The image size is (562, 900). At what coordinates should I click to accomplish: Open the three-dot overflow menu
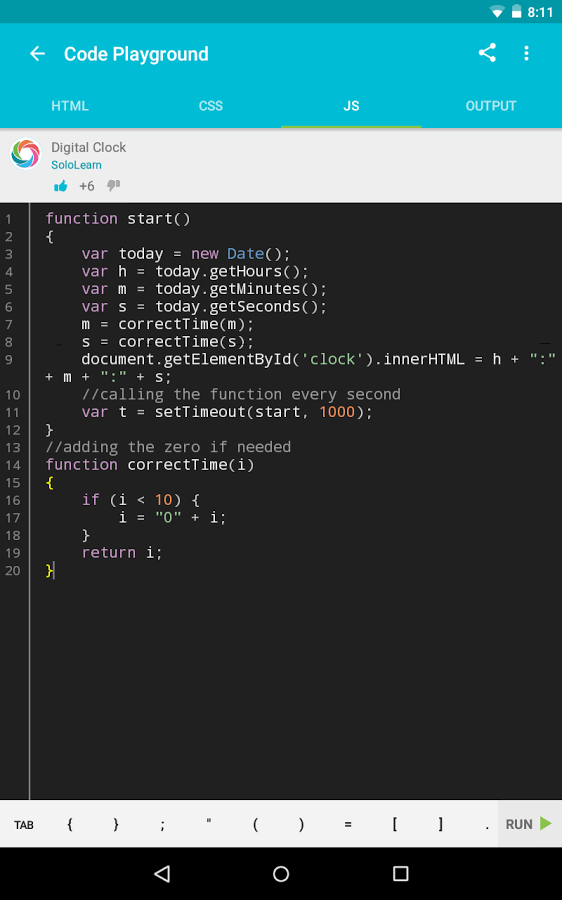[526, 53]
